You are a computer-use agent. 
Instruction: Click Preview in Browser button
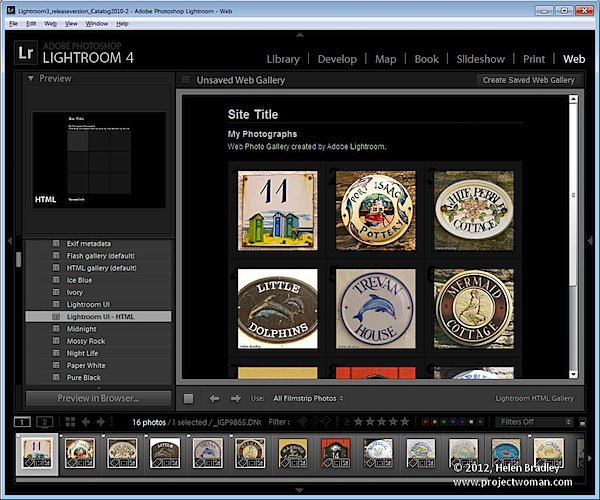point(98,398)
